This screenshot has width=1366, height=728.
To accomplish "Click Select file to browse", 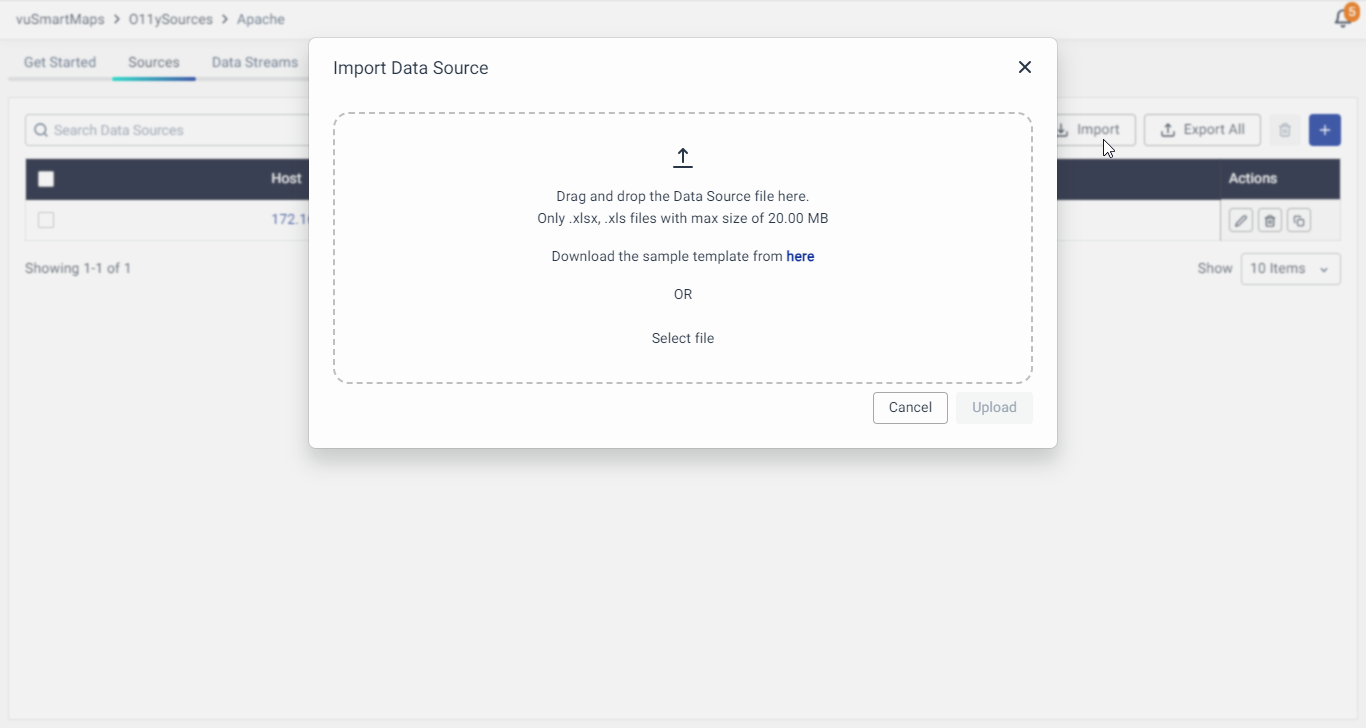I will pos(683,339).
